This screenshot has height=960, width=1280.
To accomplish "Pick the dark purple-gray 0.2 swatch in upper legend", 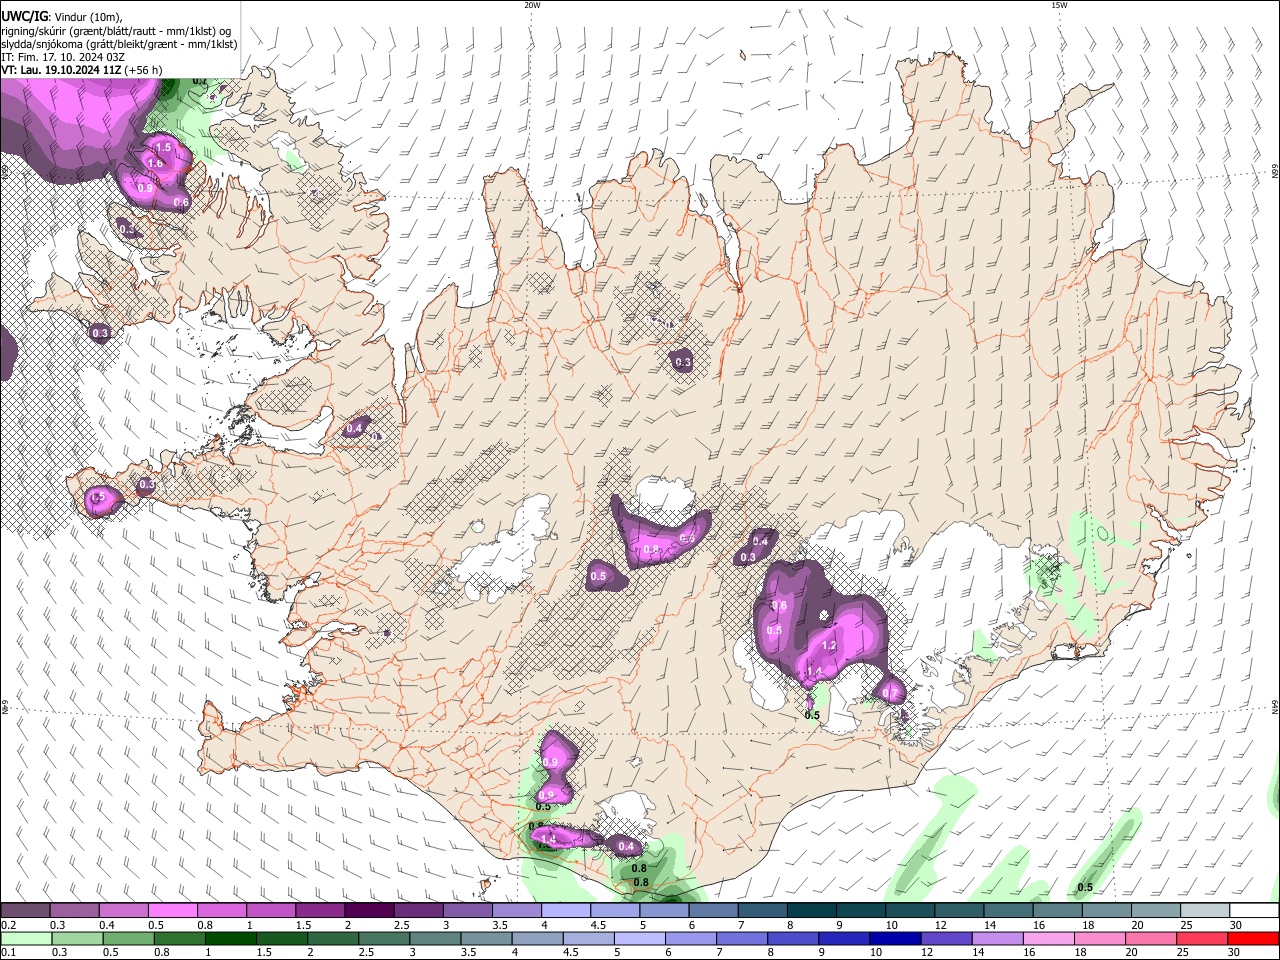I will pos(26,911).
